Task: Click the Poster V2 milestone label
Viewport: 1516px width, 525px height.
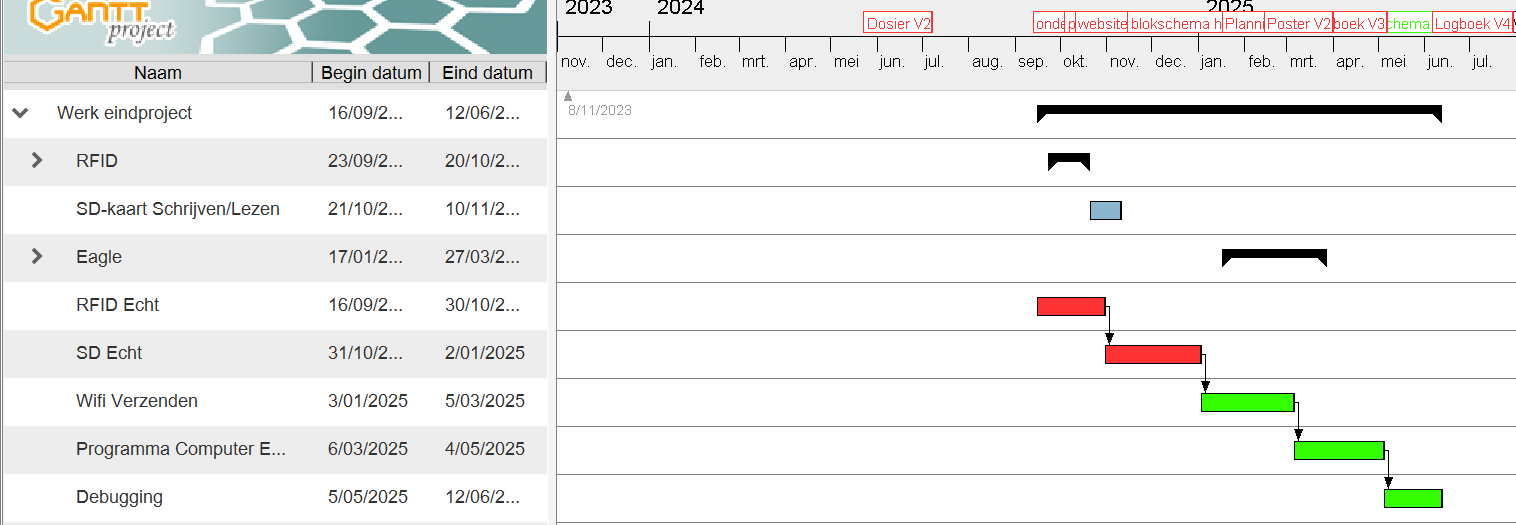Action: coord(1298,24)
